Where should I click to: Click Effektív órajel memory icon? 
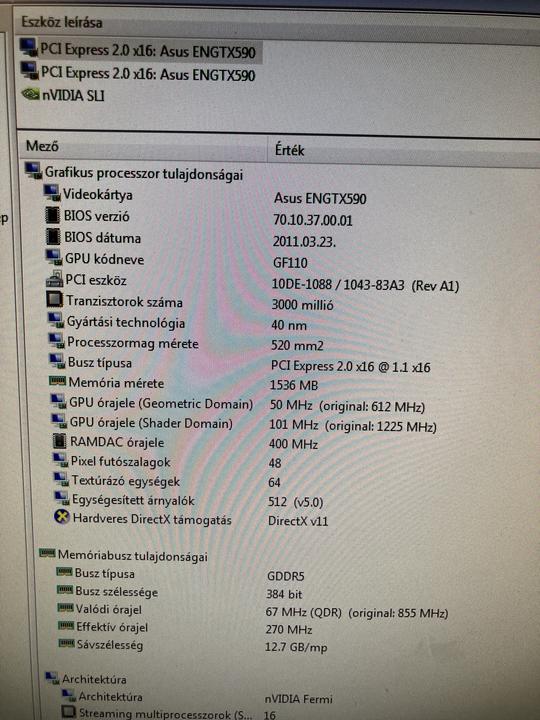[x=66, y=626]
